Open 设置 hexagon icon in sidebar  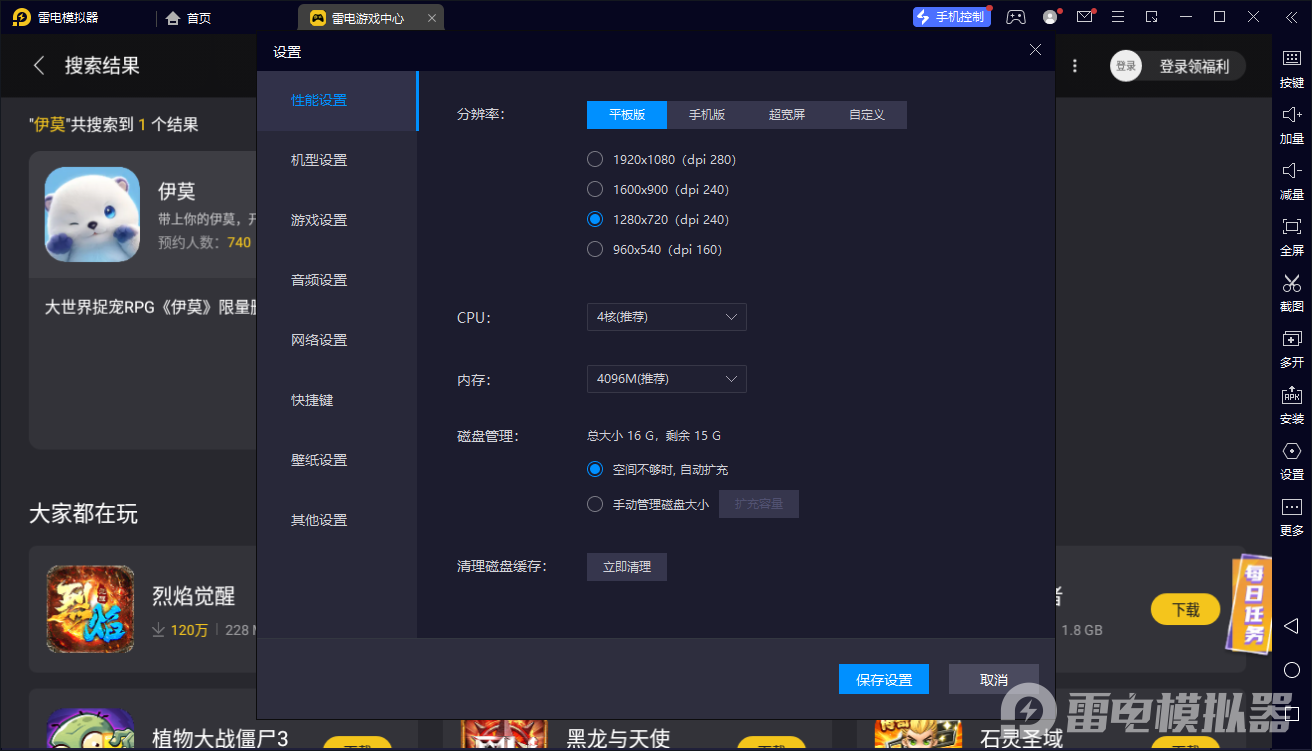tap(1292, 461)
